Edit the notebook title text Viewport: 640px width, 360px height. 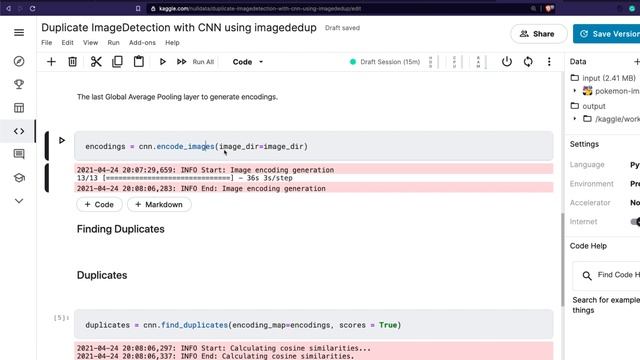tap(179, 27)
